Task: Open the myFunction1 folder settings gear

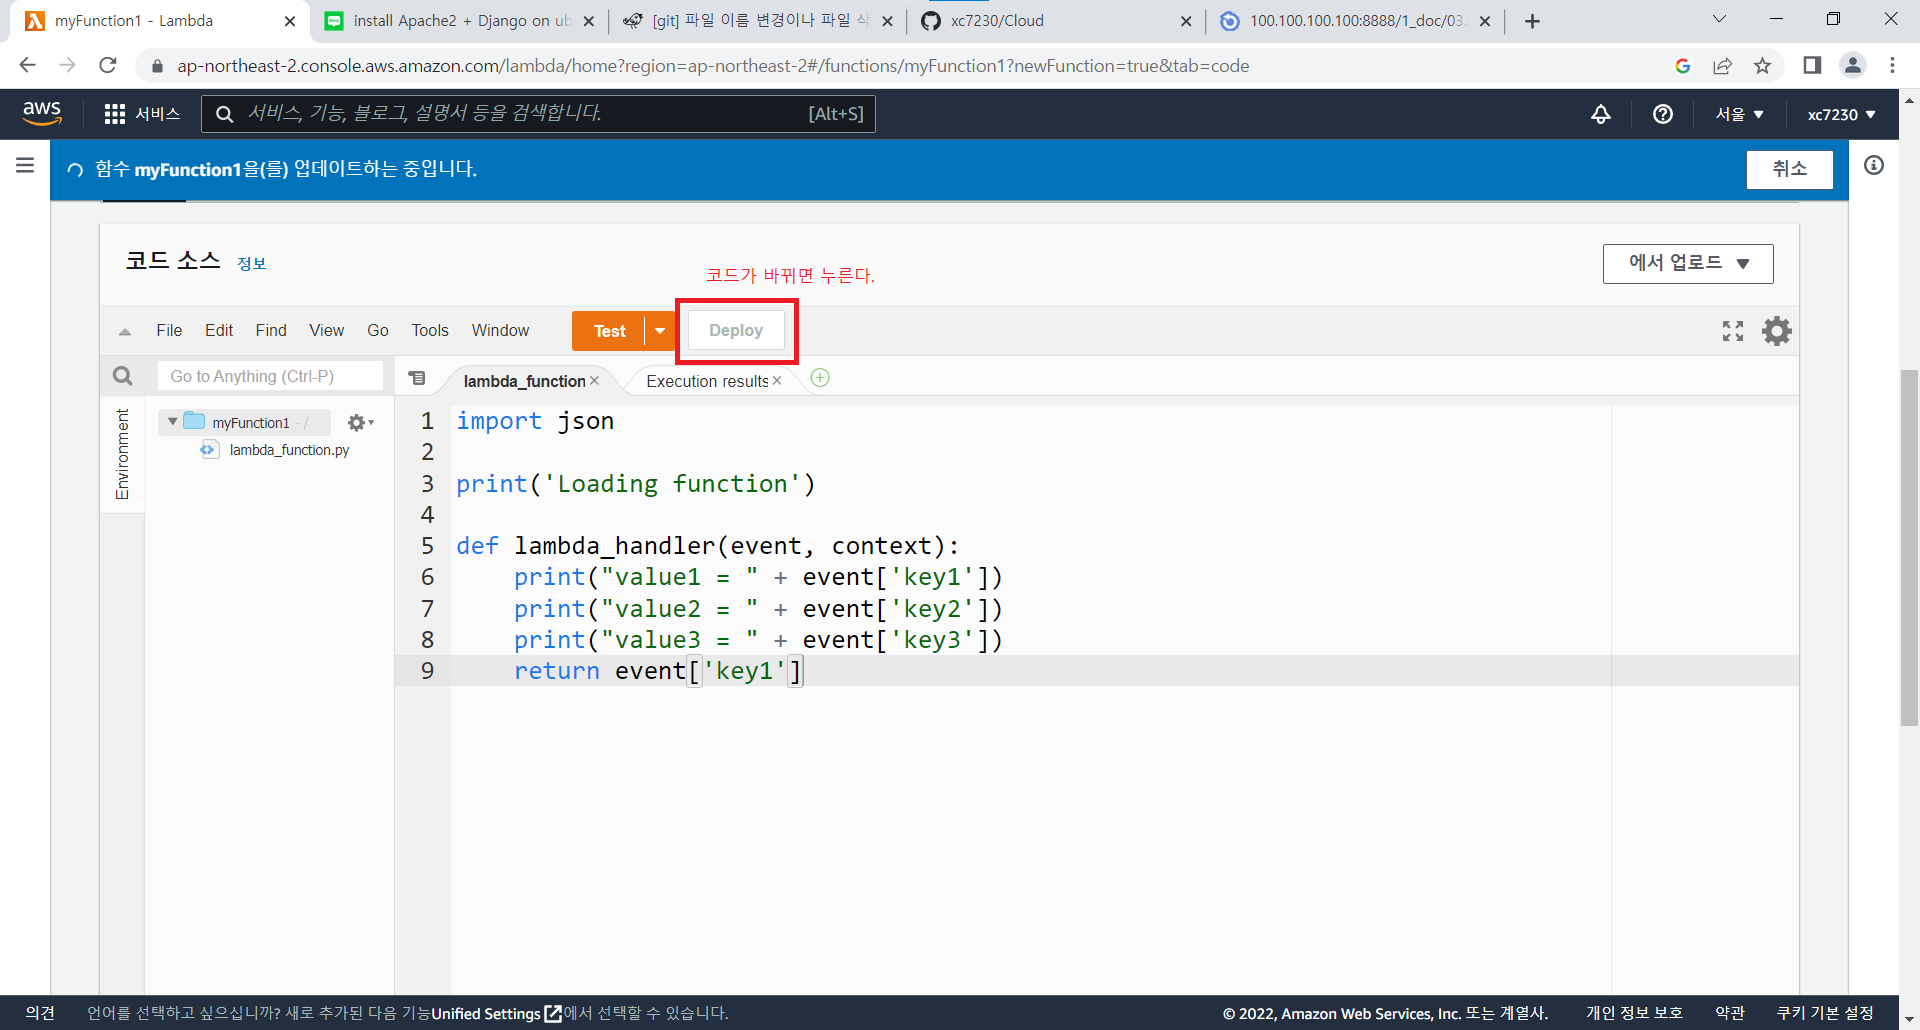Action: click(360, 423)
